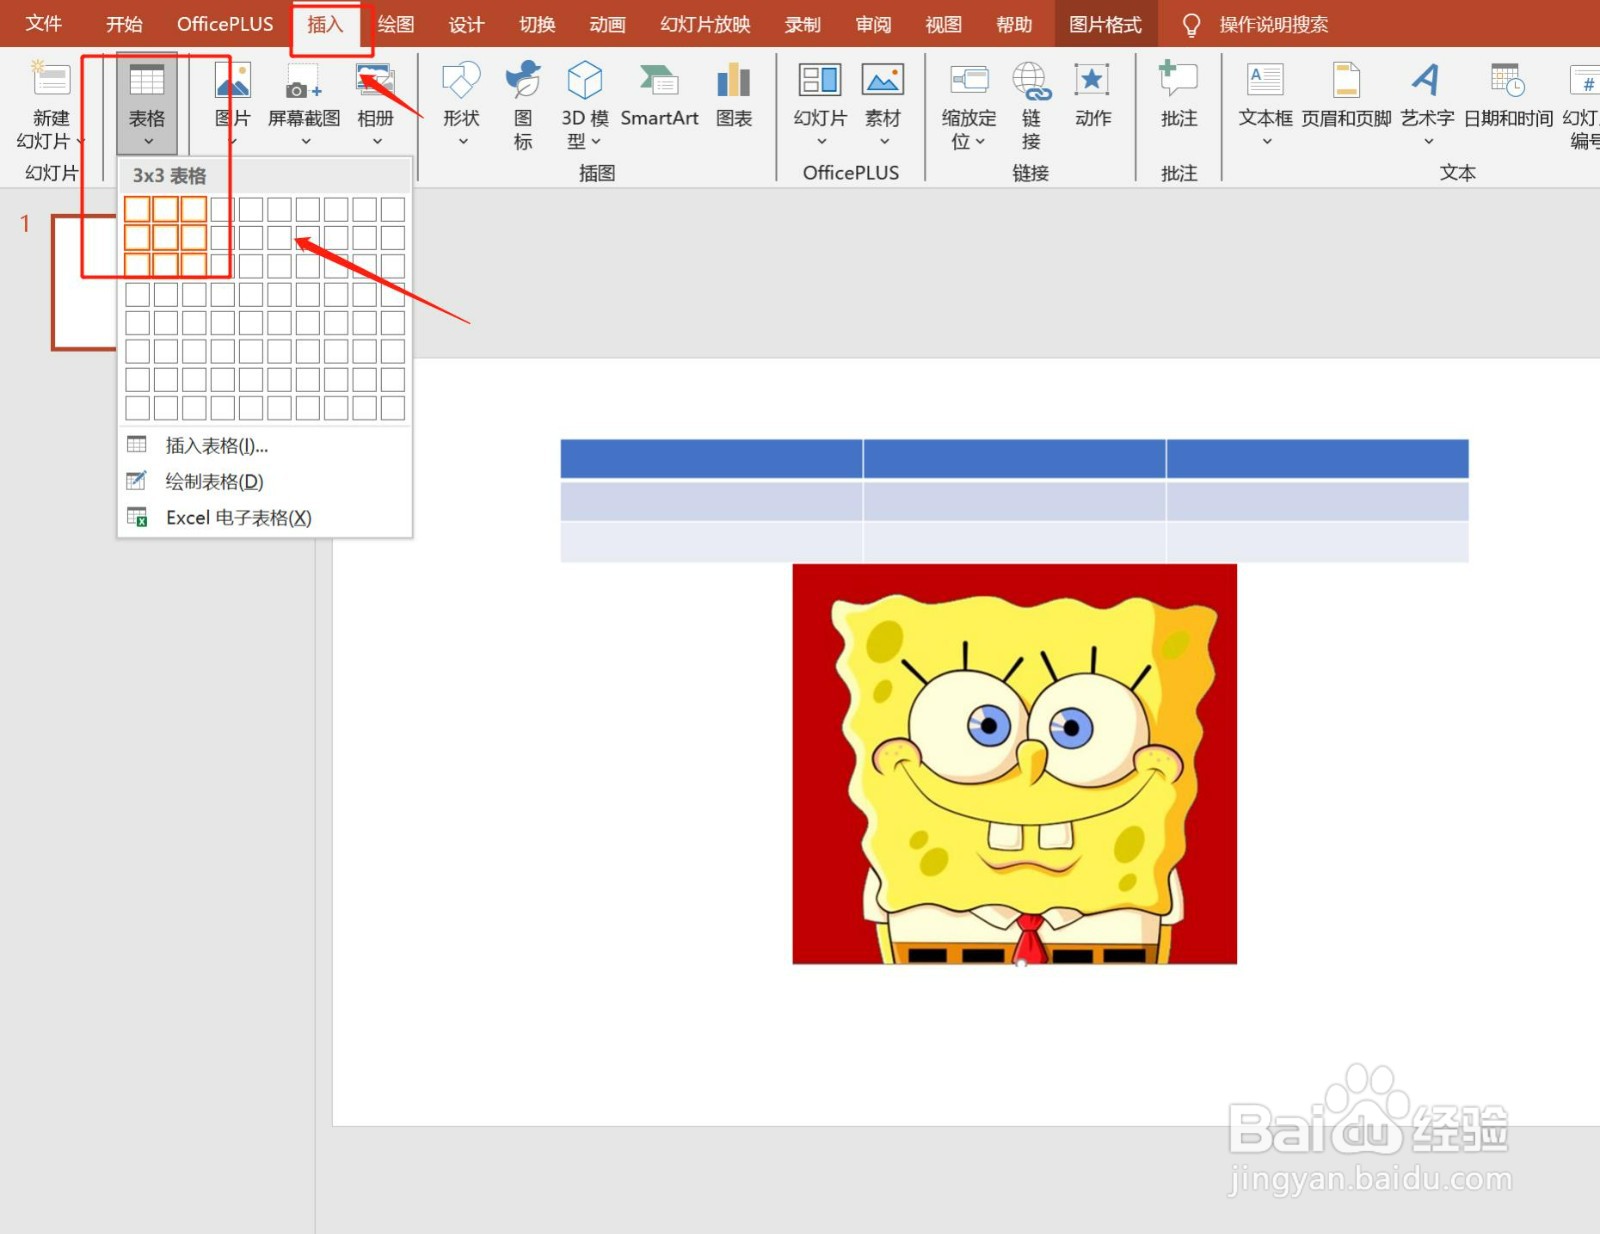
Task: Switch to the Transitions (切换) tab
Action: pos(537,24)
